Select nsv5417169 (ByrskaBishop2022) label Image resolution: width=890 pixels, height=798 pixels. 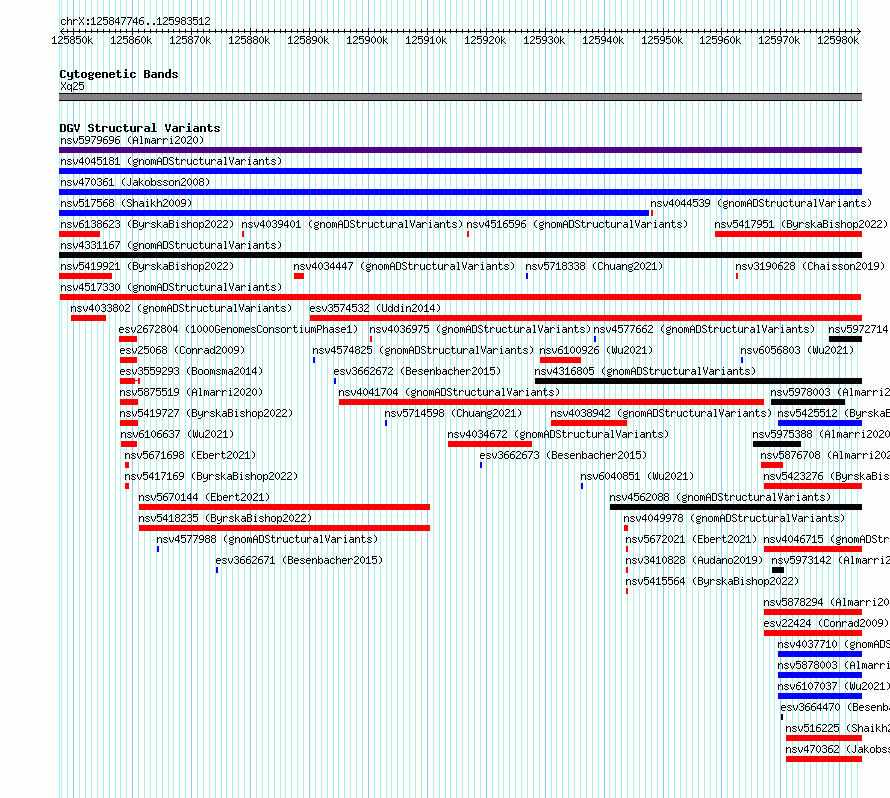(x=211, y=476)
